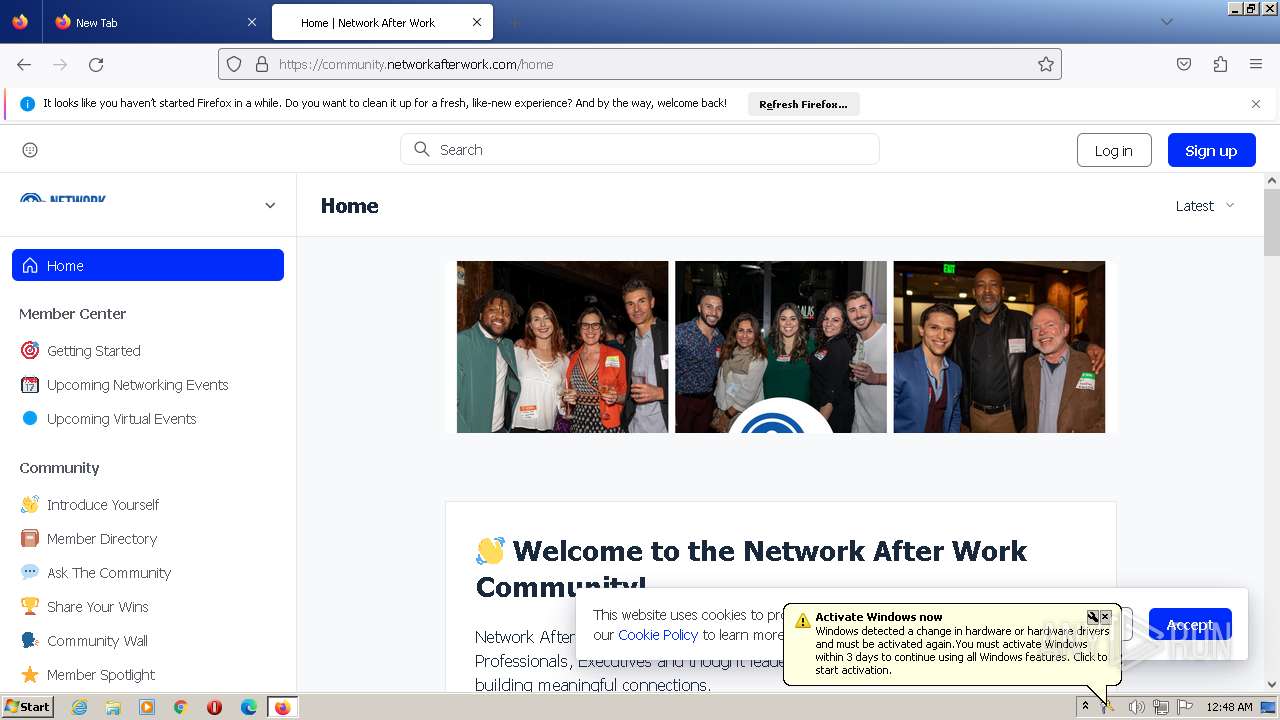This screenshot has height=720, width=1280.
Task: Click the first group photo banner image
Action: tap(562, 347)
